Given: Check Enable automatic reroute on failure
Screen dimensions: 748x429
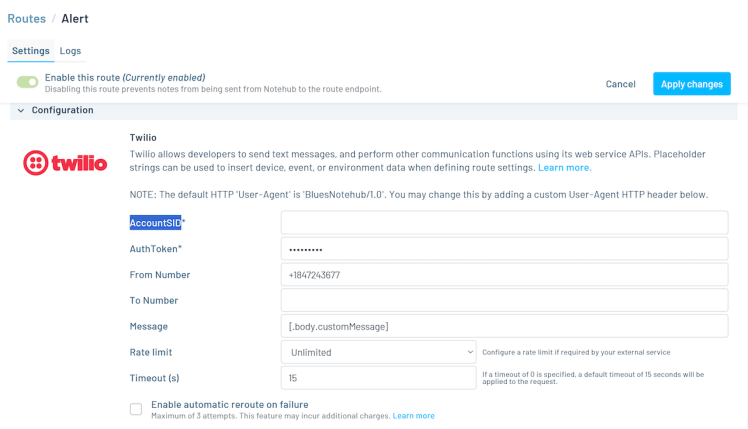Looking at the screenshot, I should tap(136, 409).
